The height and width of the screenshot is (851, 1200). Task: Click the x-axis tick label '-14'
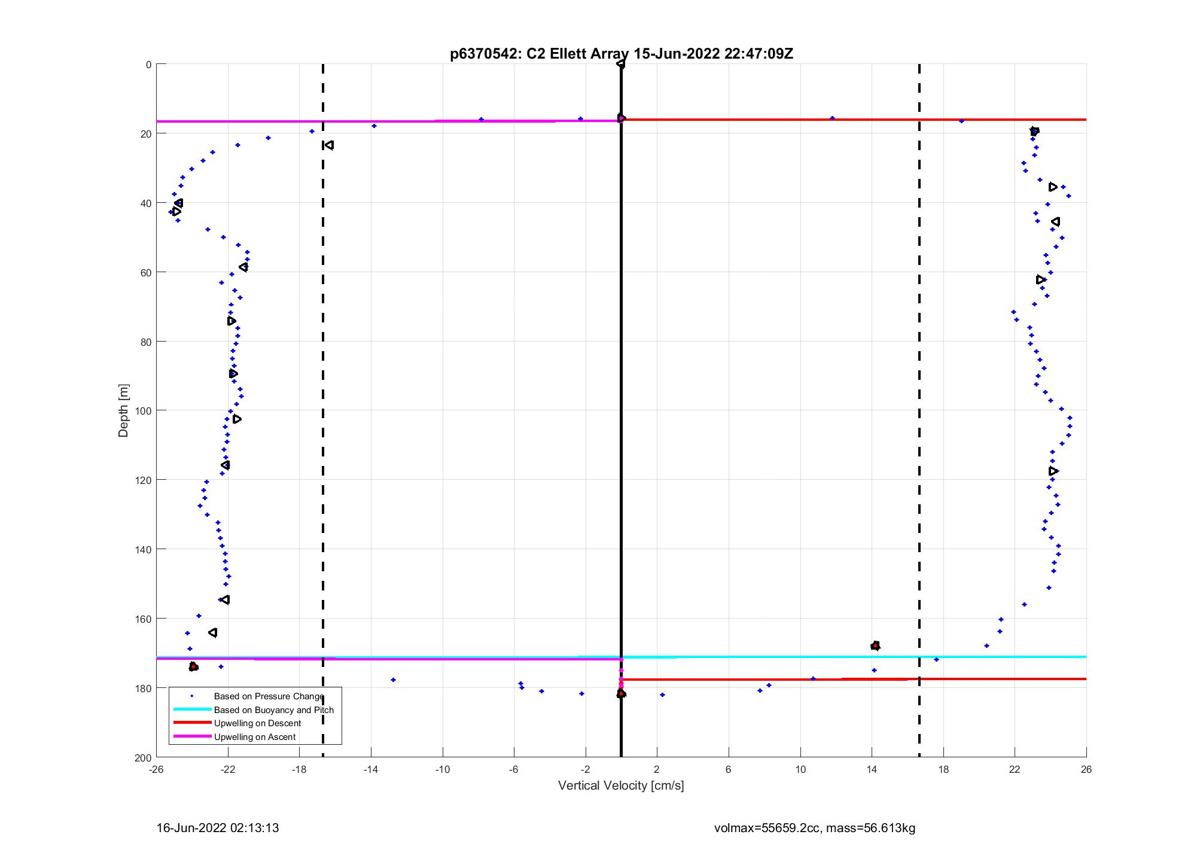click(x=371, y=769)
